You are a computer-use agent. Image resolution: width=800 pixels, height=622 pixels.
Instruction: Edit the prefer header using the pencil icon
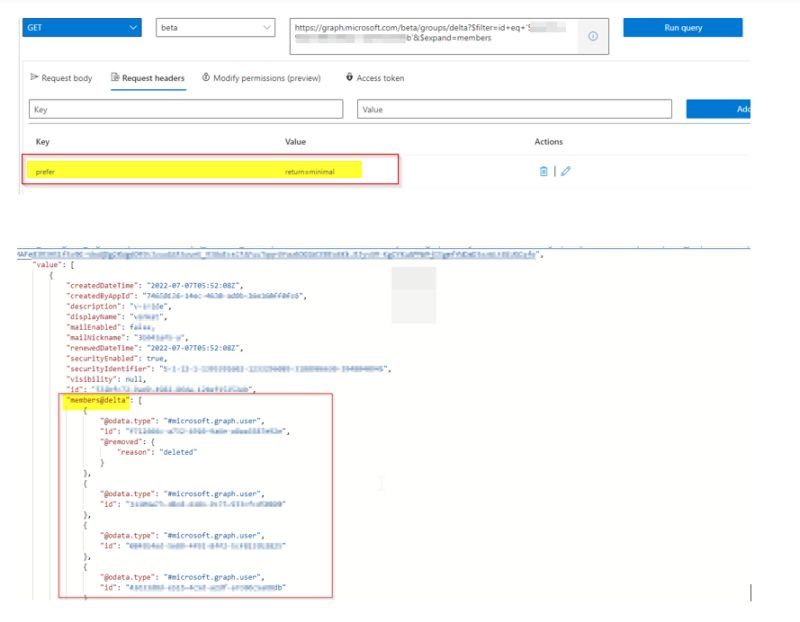pos(566,170)
